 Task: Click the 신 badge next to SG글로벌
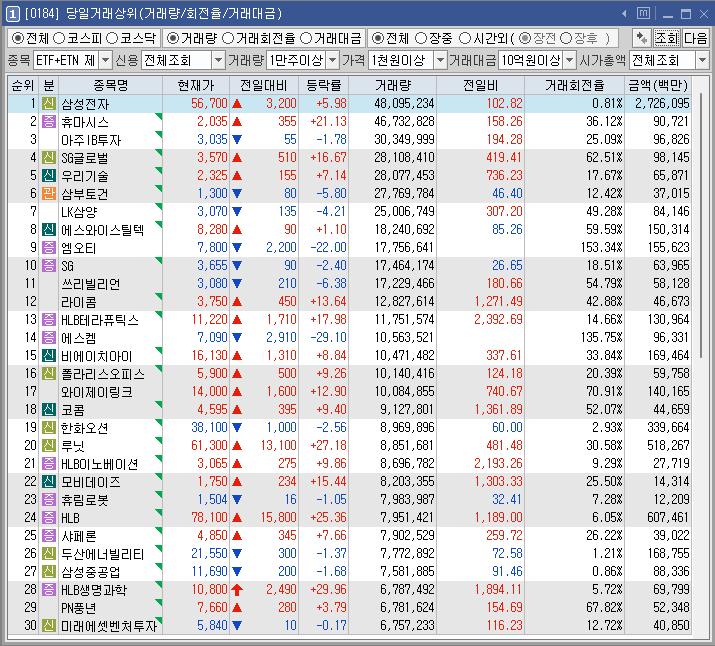(x=49, y=158)
